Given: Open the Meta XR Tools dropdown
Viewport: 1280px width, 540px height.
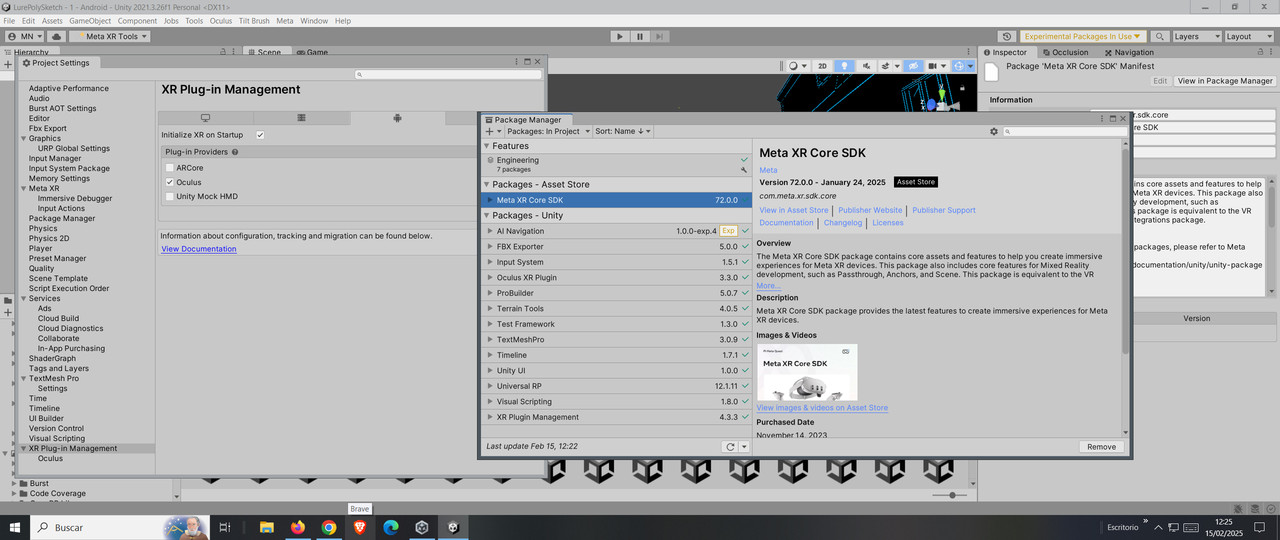Looking at the screenshot, I should point(111,36).
